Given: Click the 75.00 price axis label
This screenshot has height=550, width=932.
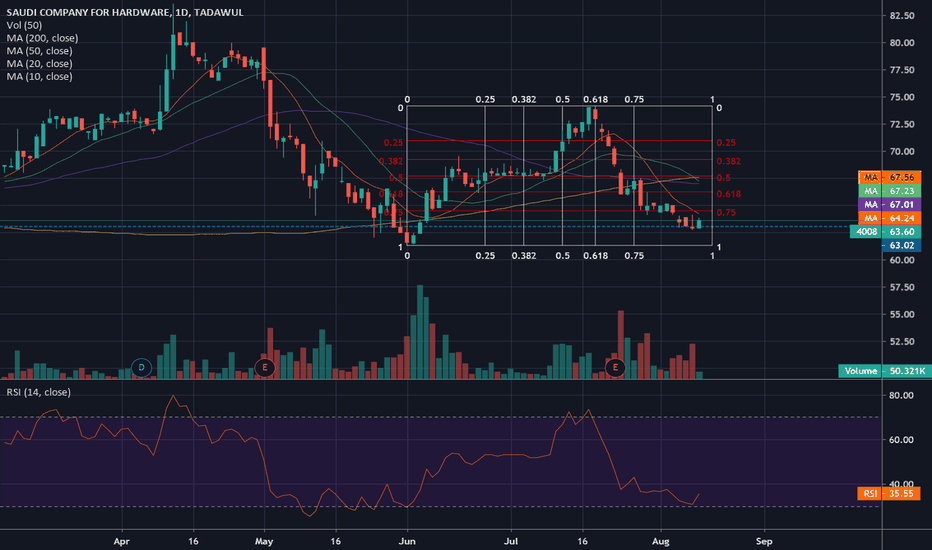Looking at the screenshot, I should click(902, 97).
